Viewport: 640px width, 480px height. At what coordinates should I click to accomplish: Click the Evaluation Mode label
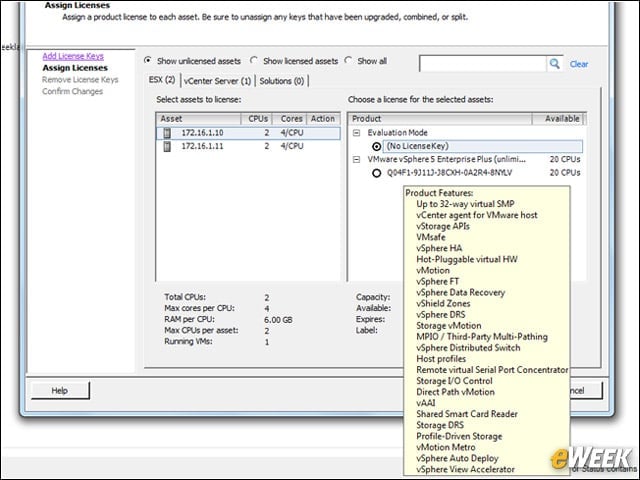(x=398, y=133)
